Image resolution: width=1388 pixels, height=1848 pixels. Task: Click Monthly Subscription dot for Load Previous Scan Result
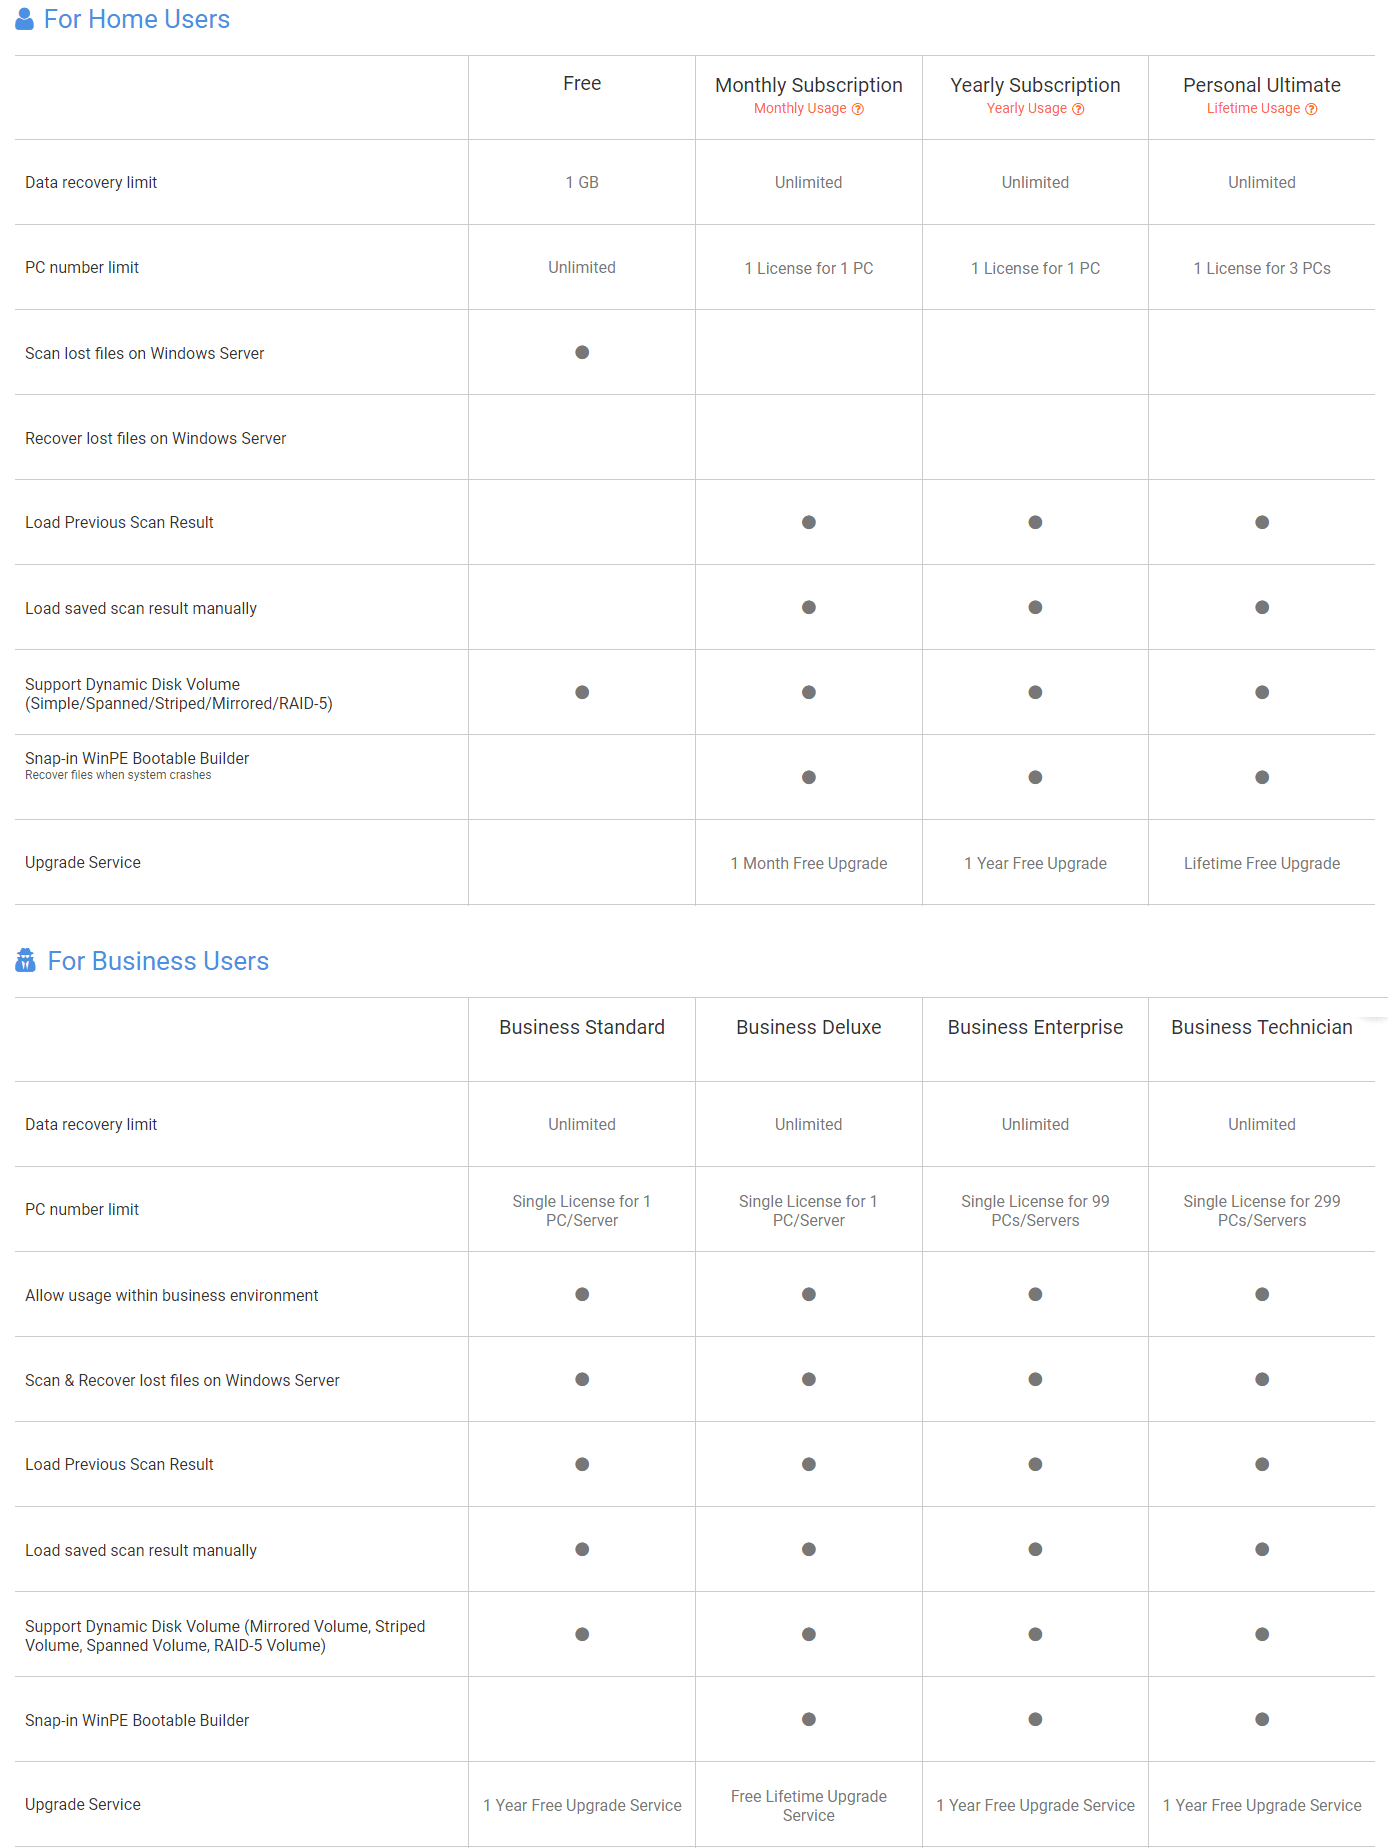point(809,522)
